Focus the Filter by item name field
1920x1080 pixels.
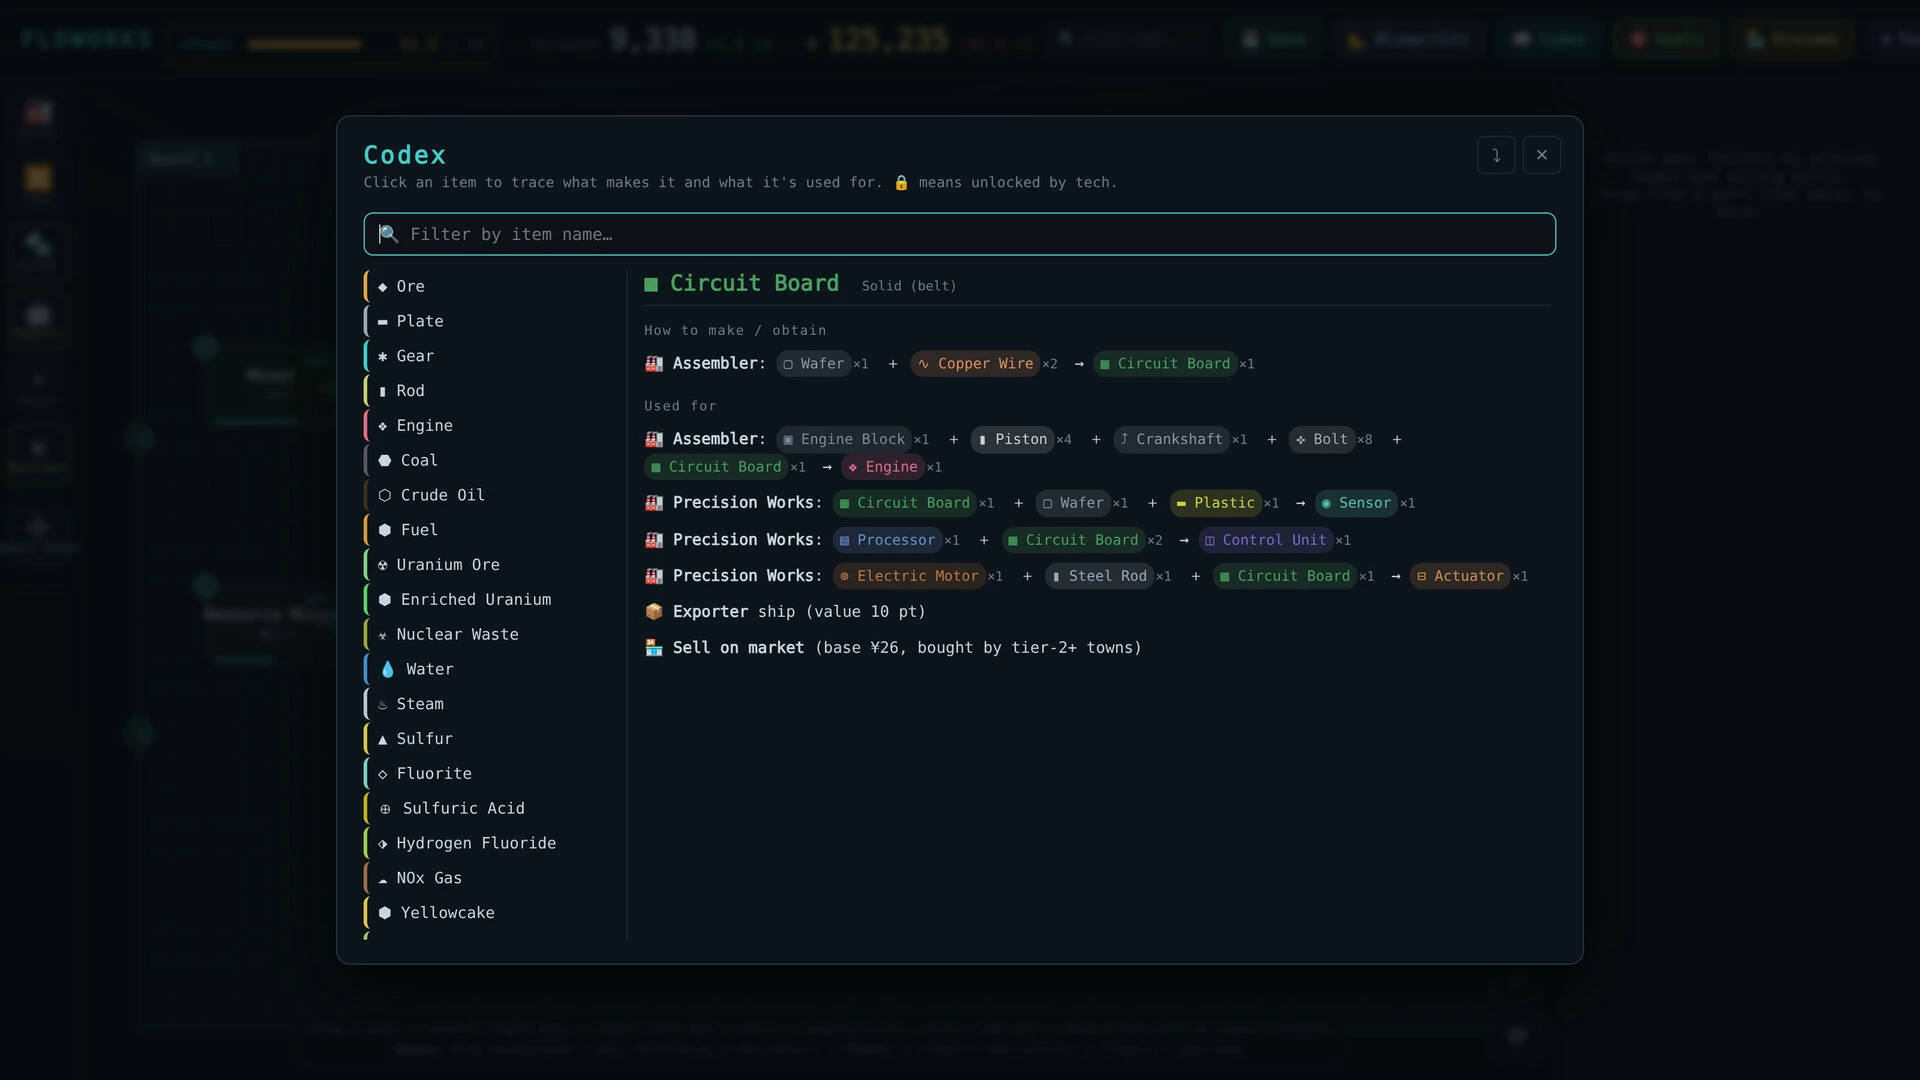click(960, 234)
